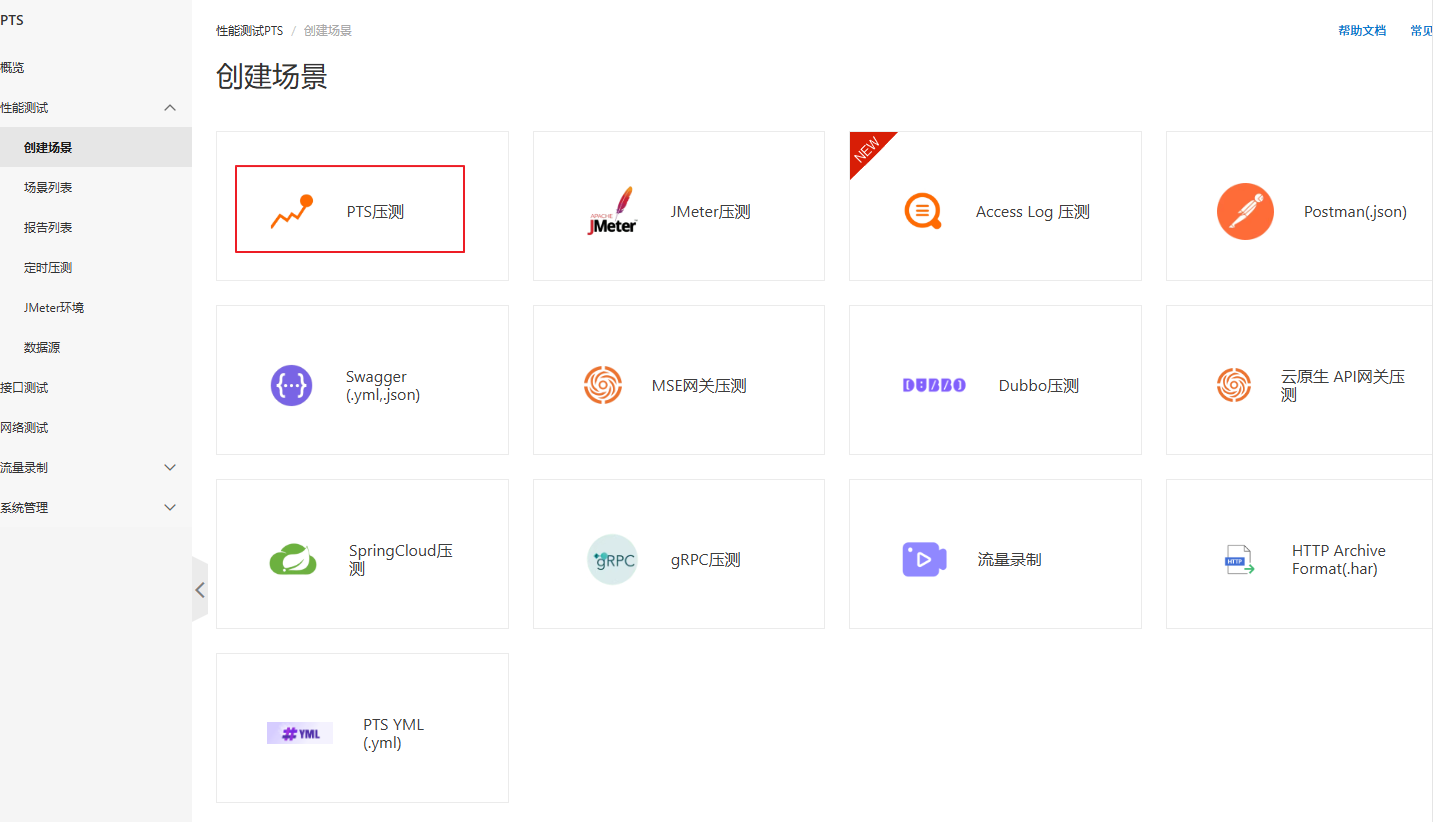Viewport: 1444px width, 822px height.
Task: Click the Swagger purple braces icon
Action: coord(292,385)
